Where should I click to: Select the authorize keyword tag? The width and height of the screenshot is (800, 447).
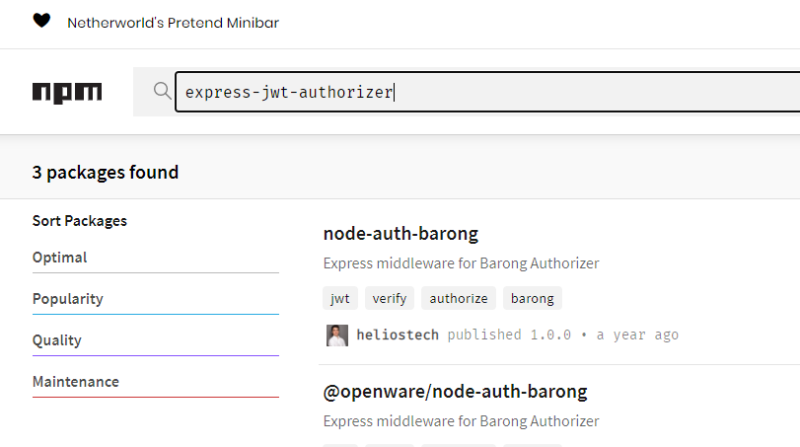[x=459, y=298]
